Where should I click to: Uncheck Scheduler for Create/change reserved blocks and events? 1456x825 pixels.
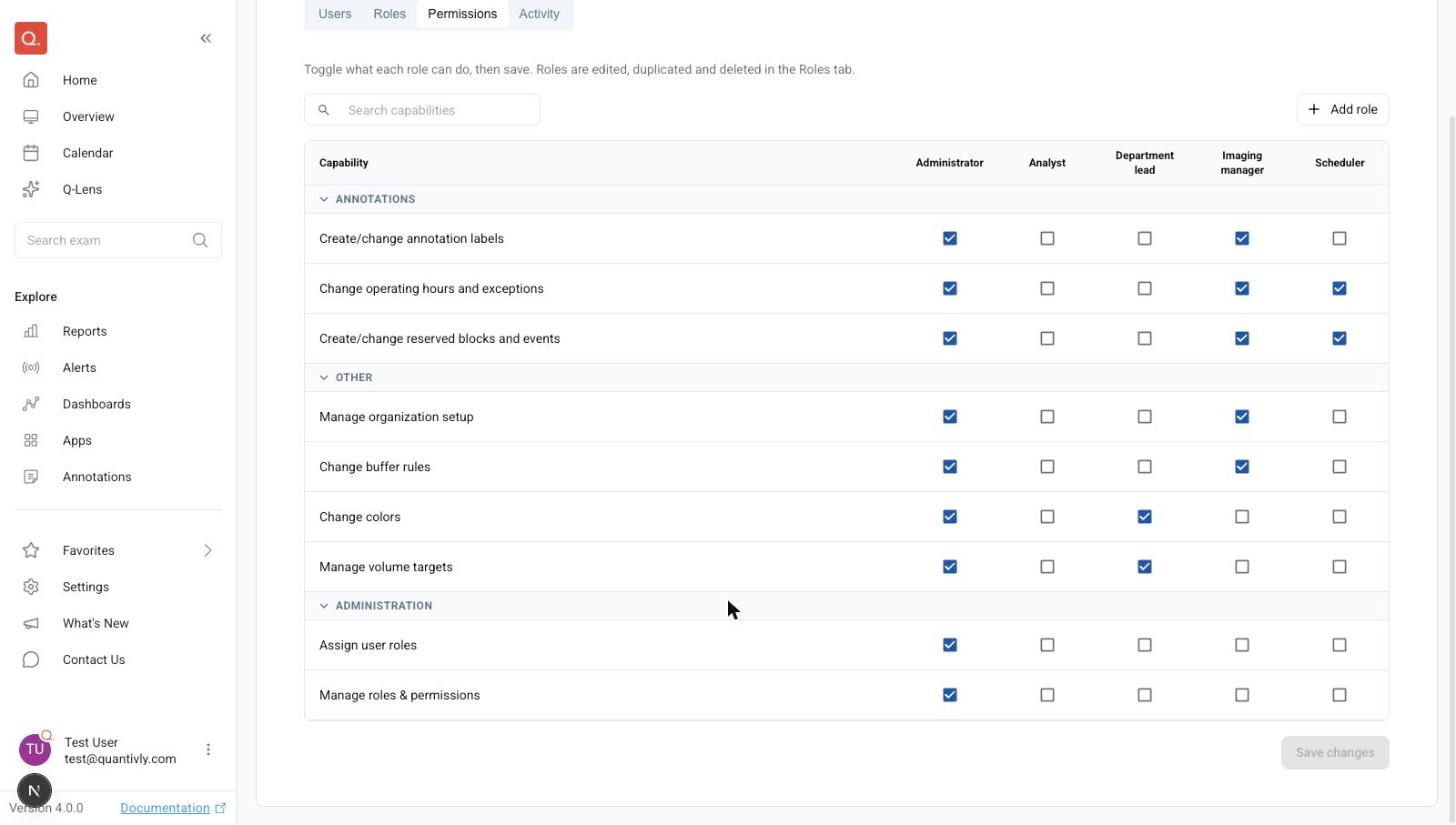pos(1339,339)
